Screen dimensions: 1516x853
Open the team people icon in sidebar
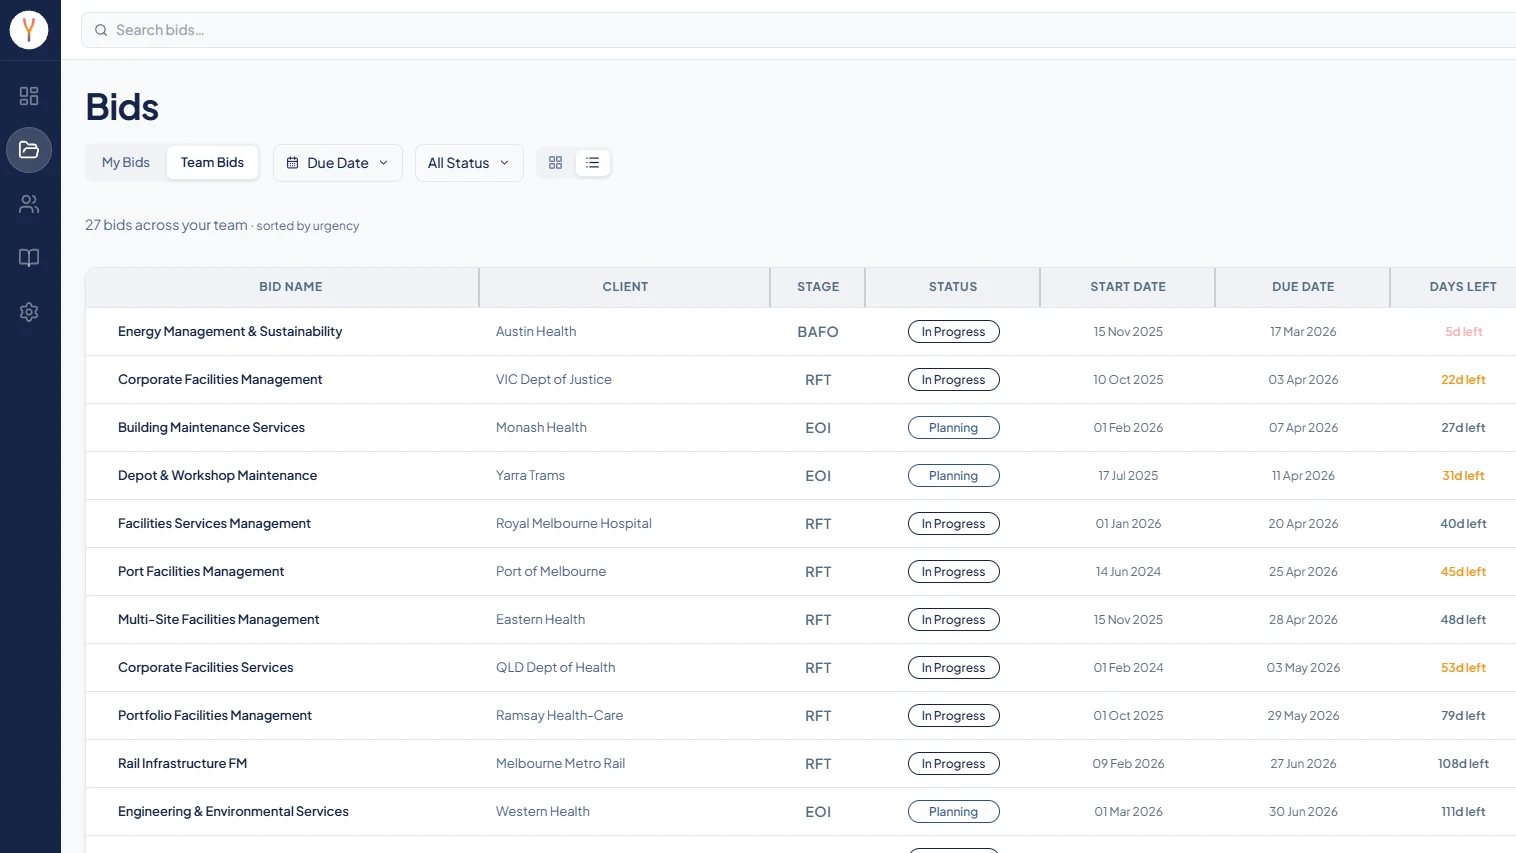coord(29,204)
